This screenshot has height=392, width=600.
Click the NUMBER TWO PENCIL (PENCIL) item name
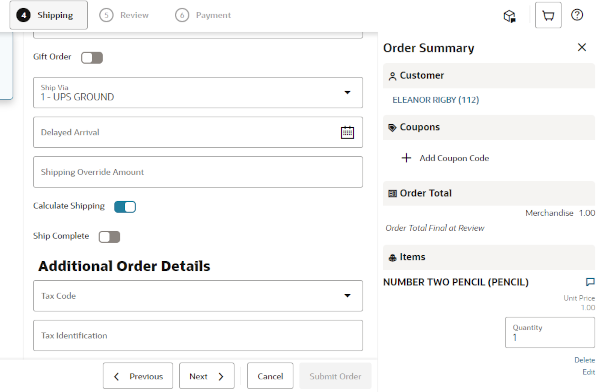pyautogui.click(x=456, y=282)
